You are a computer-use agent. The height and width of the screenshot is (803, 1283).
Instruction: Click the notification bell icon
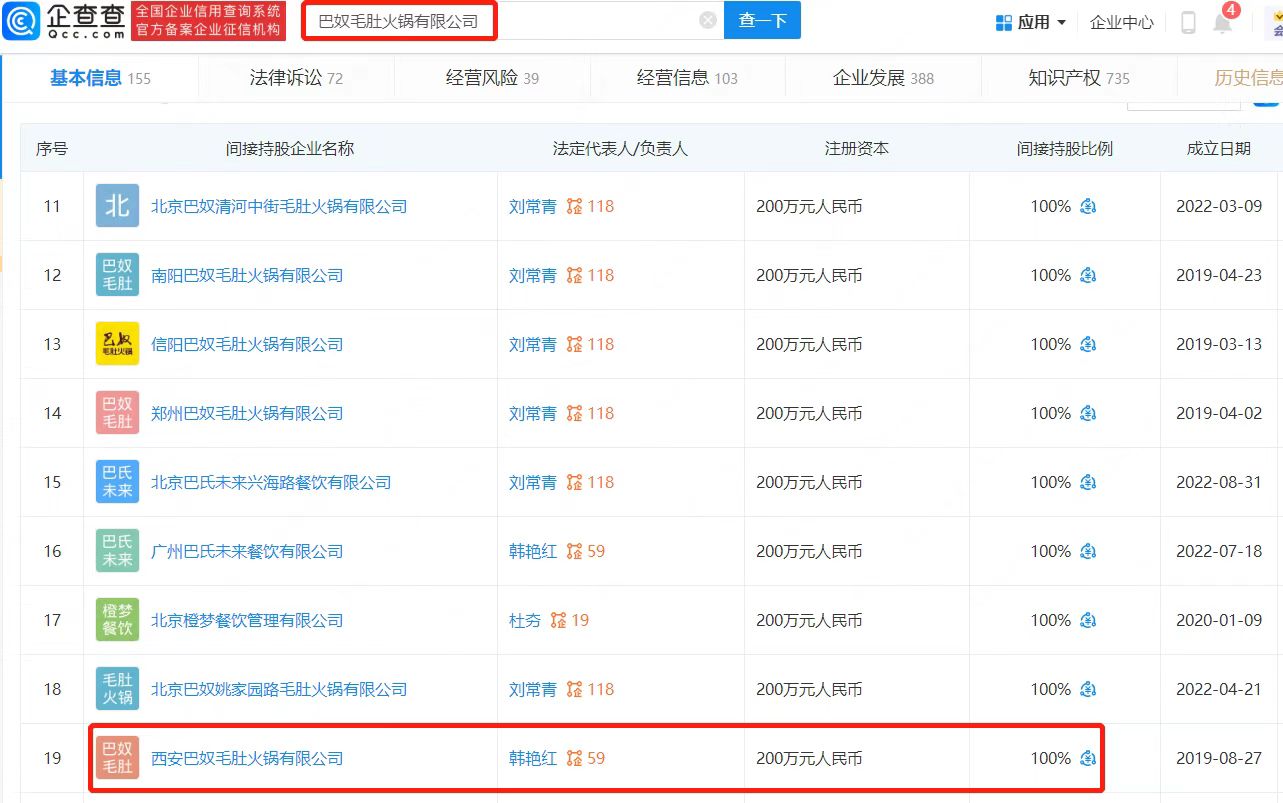click(x=1222, y=23)
